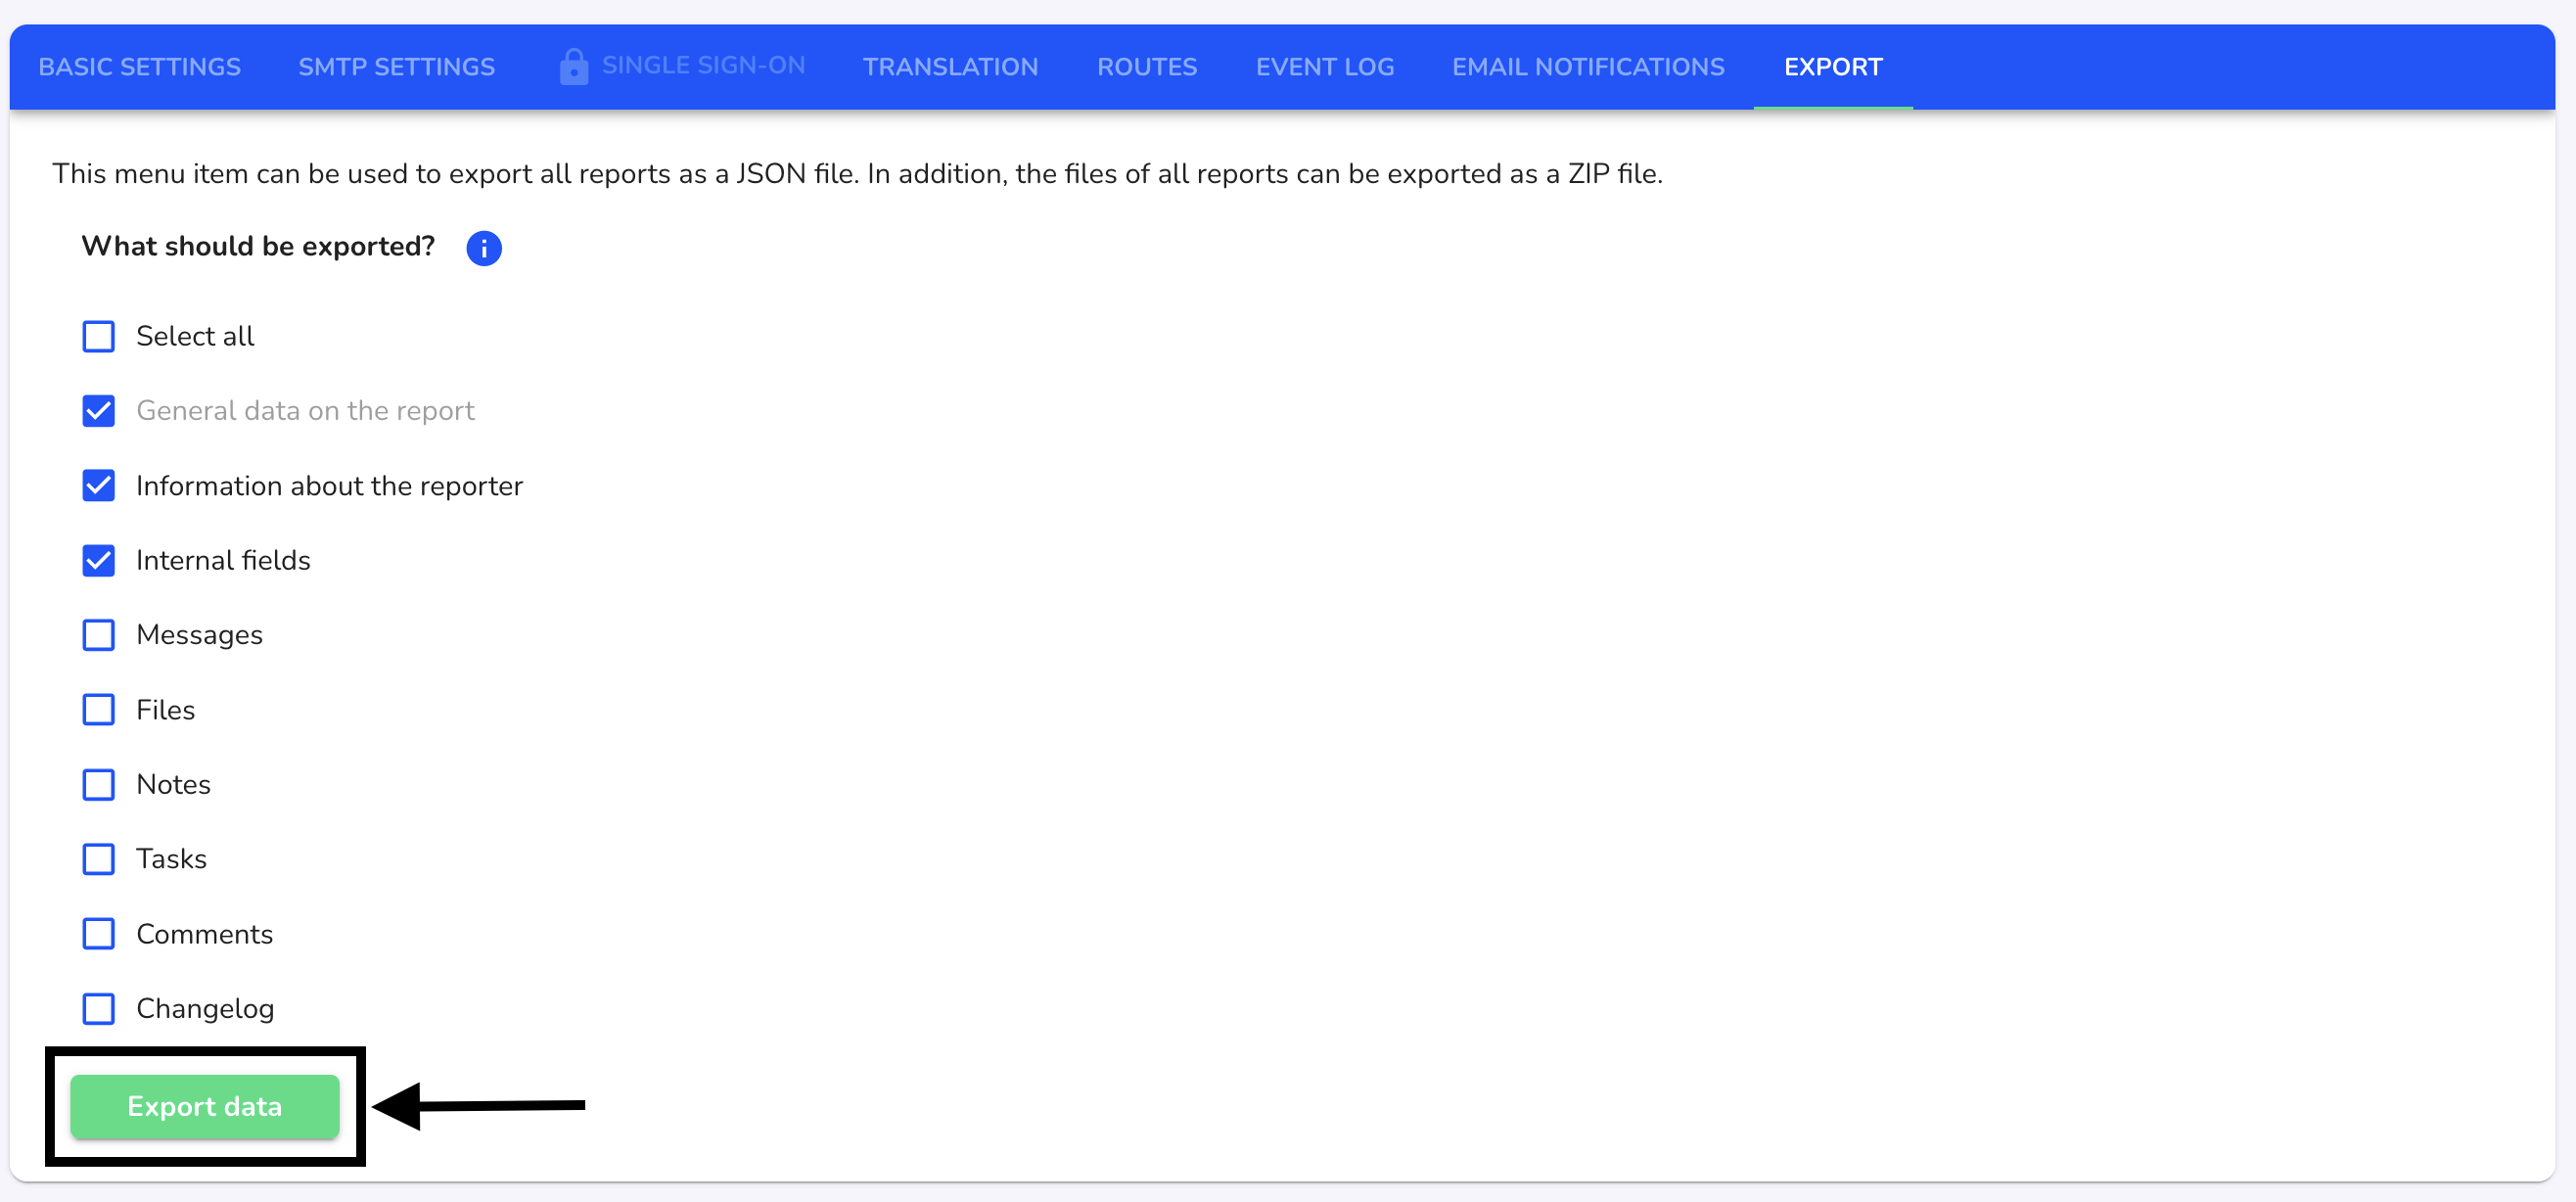2576x1202 pixels.
Task: Uncheck Information about the reporter
Action: [x=98, y=486]
